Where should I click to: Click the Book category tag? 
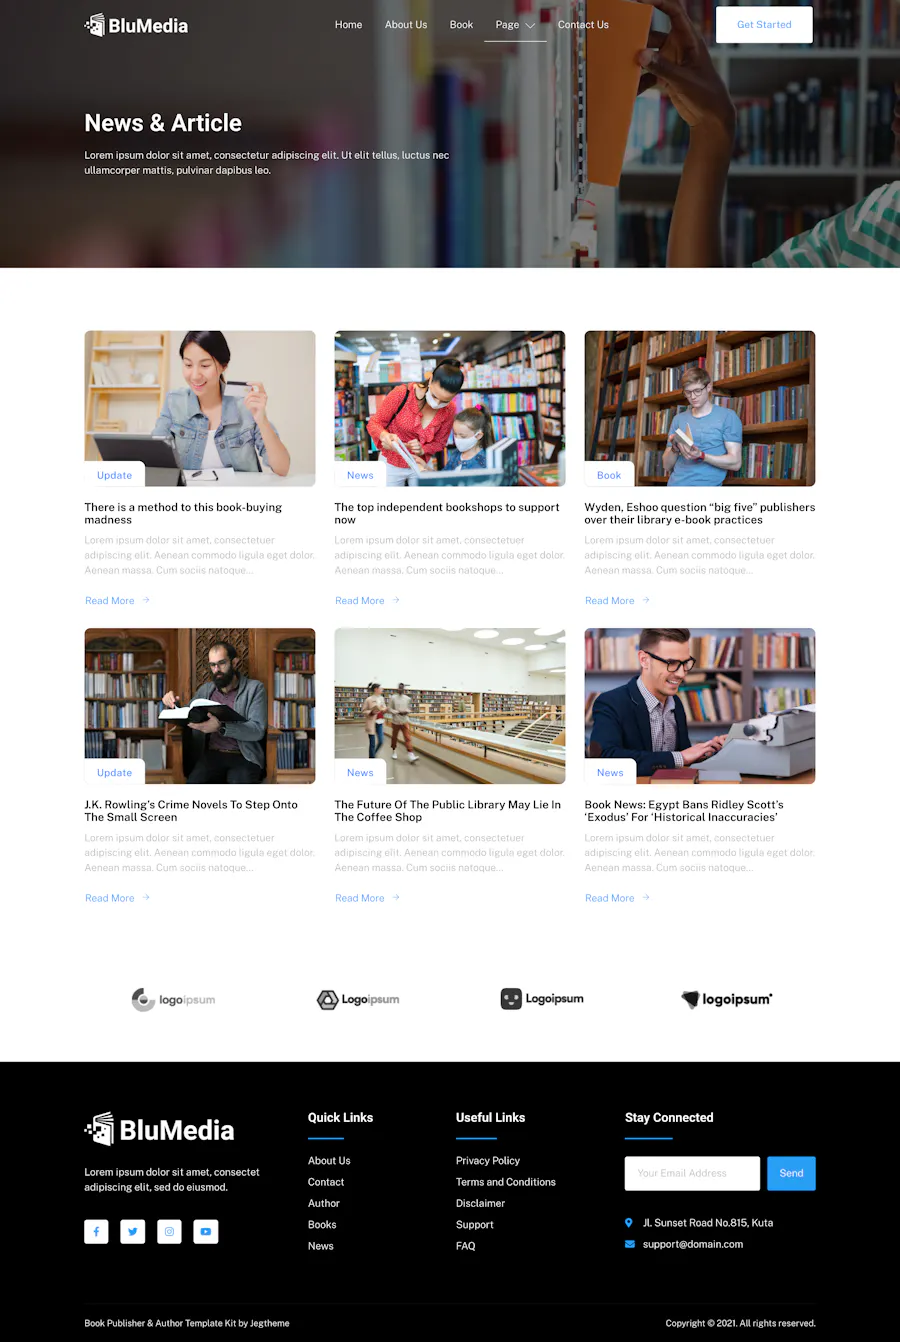point(609,475)
